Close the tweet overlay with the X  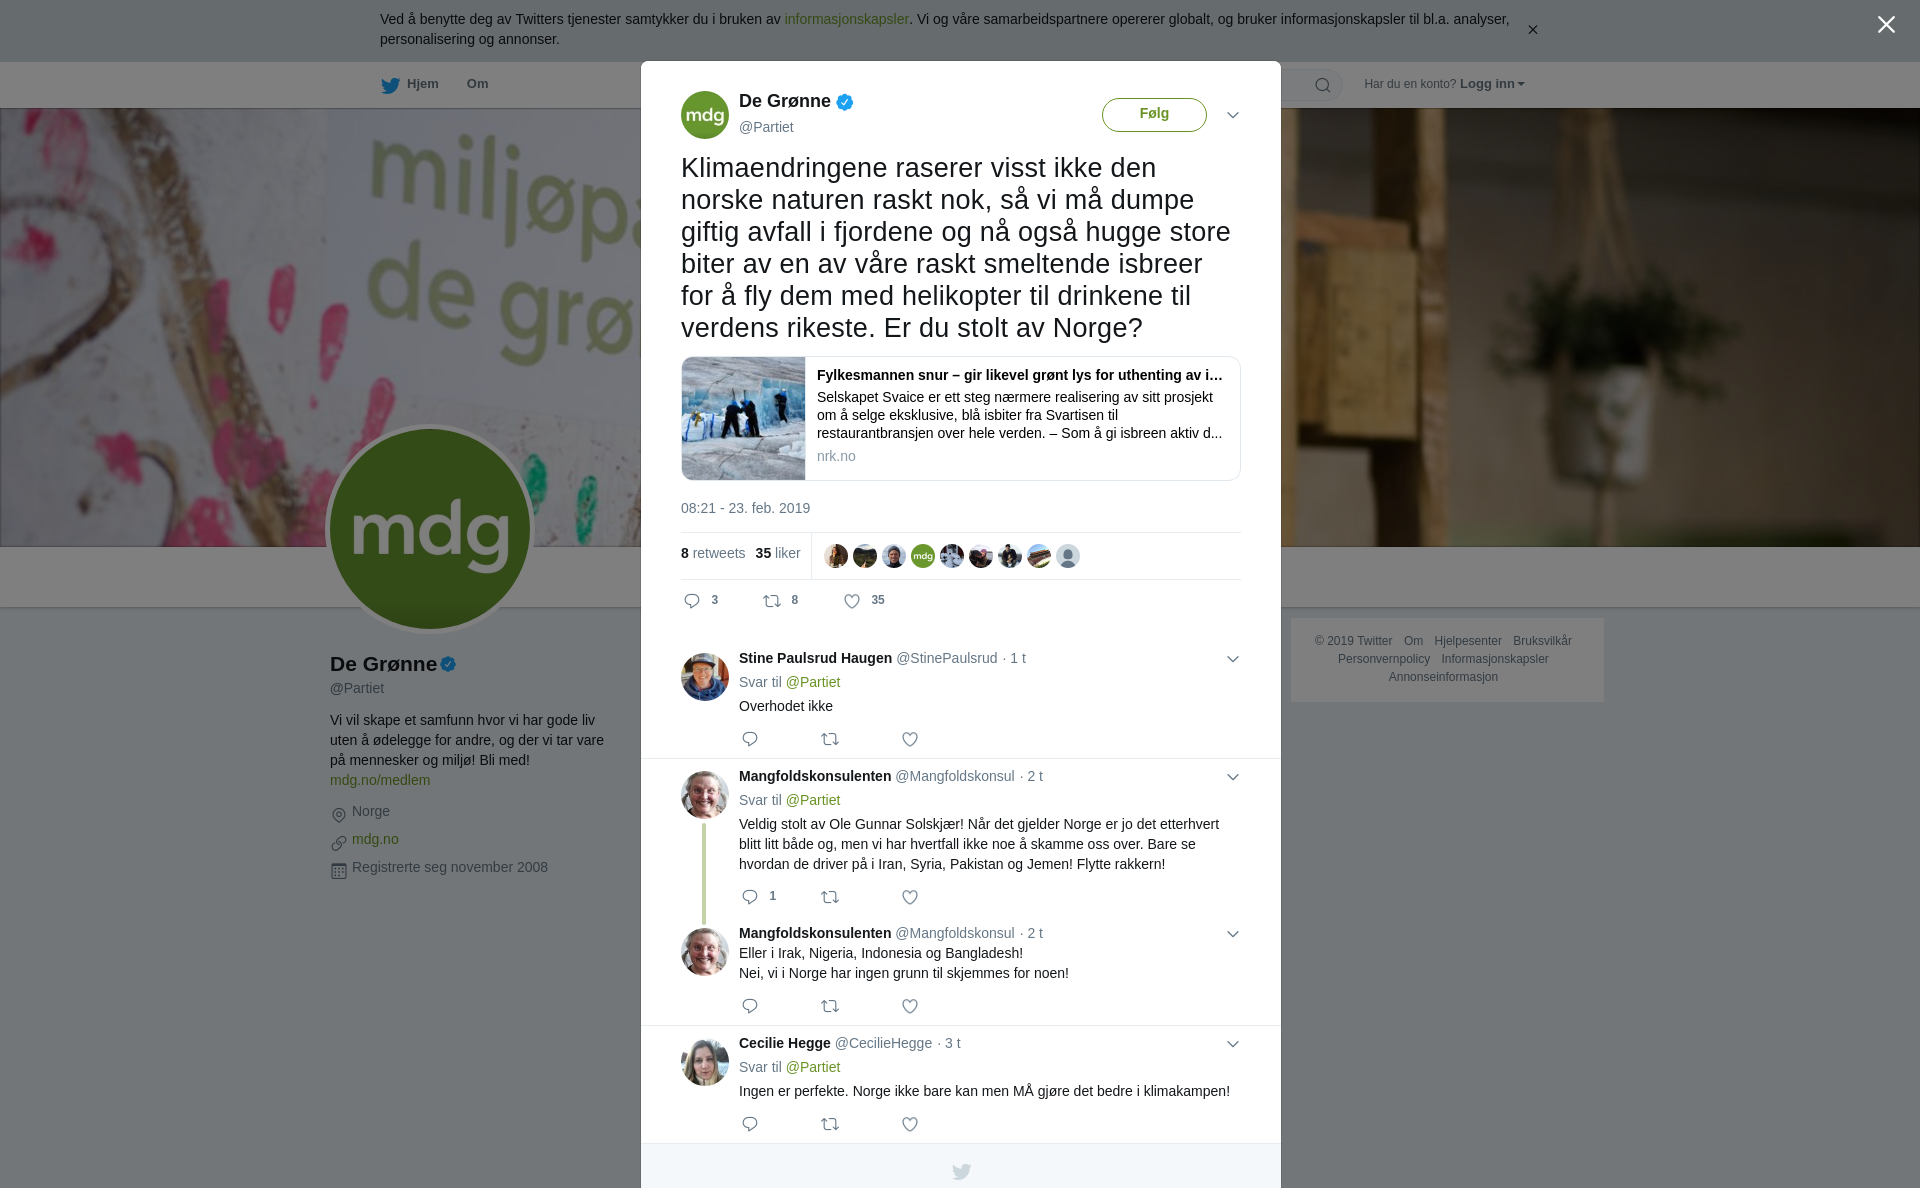[x=1886, y=25]
